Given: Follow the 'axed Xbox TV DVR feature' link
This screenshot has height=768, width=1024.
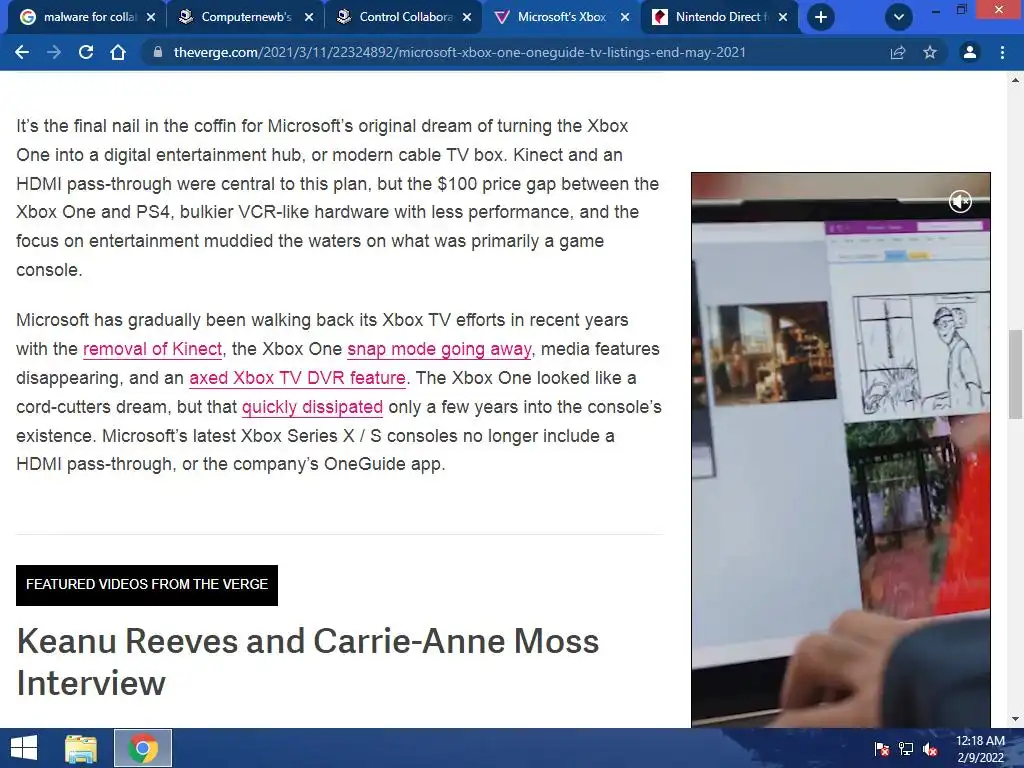Looking at the screenshot, I should (297, 377).
